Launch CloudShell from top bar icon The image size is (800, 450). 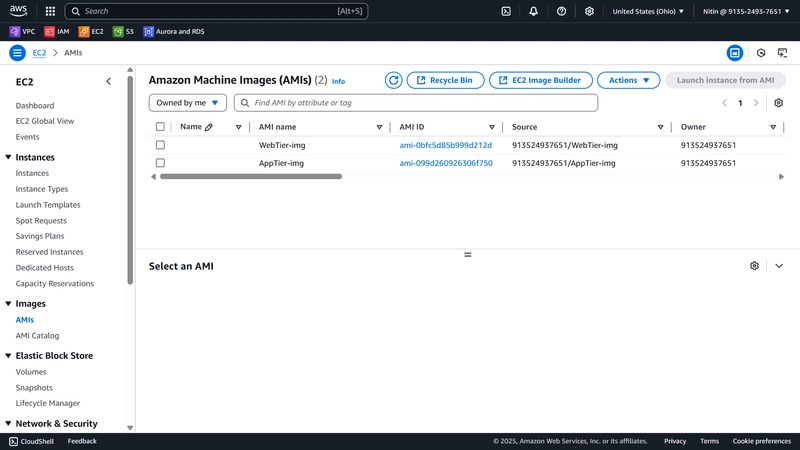pyautogui.click(x=506, y=11)
